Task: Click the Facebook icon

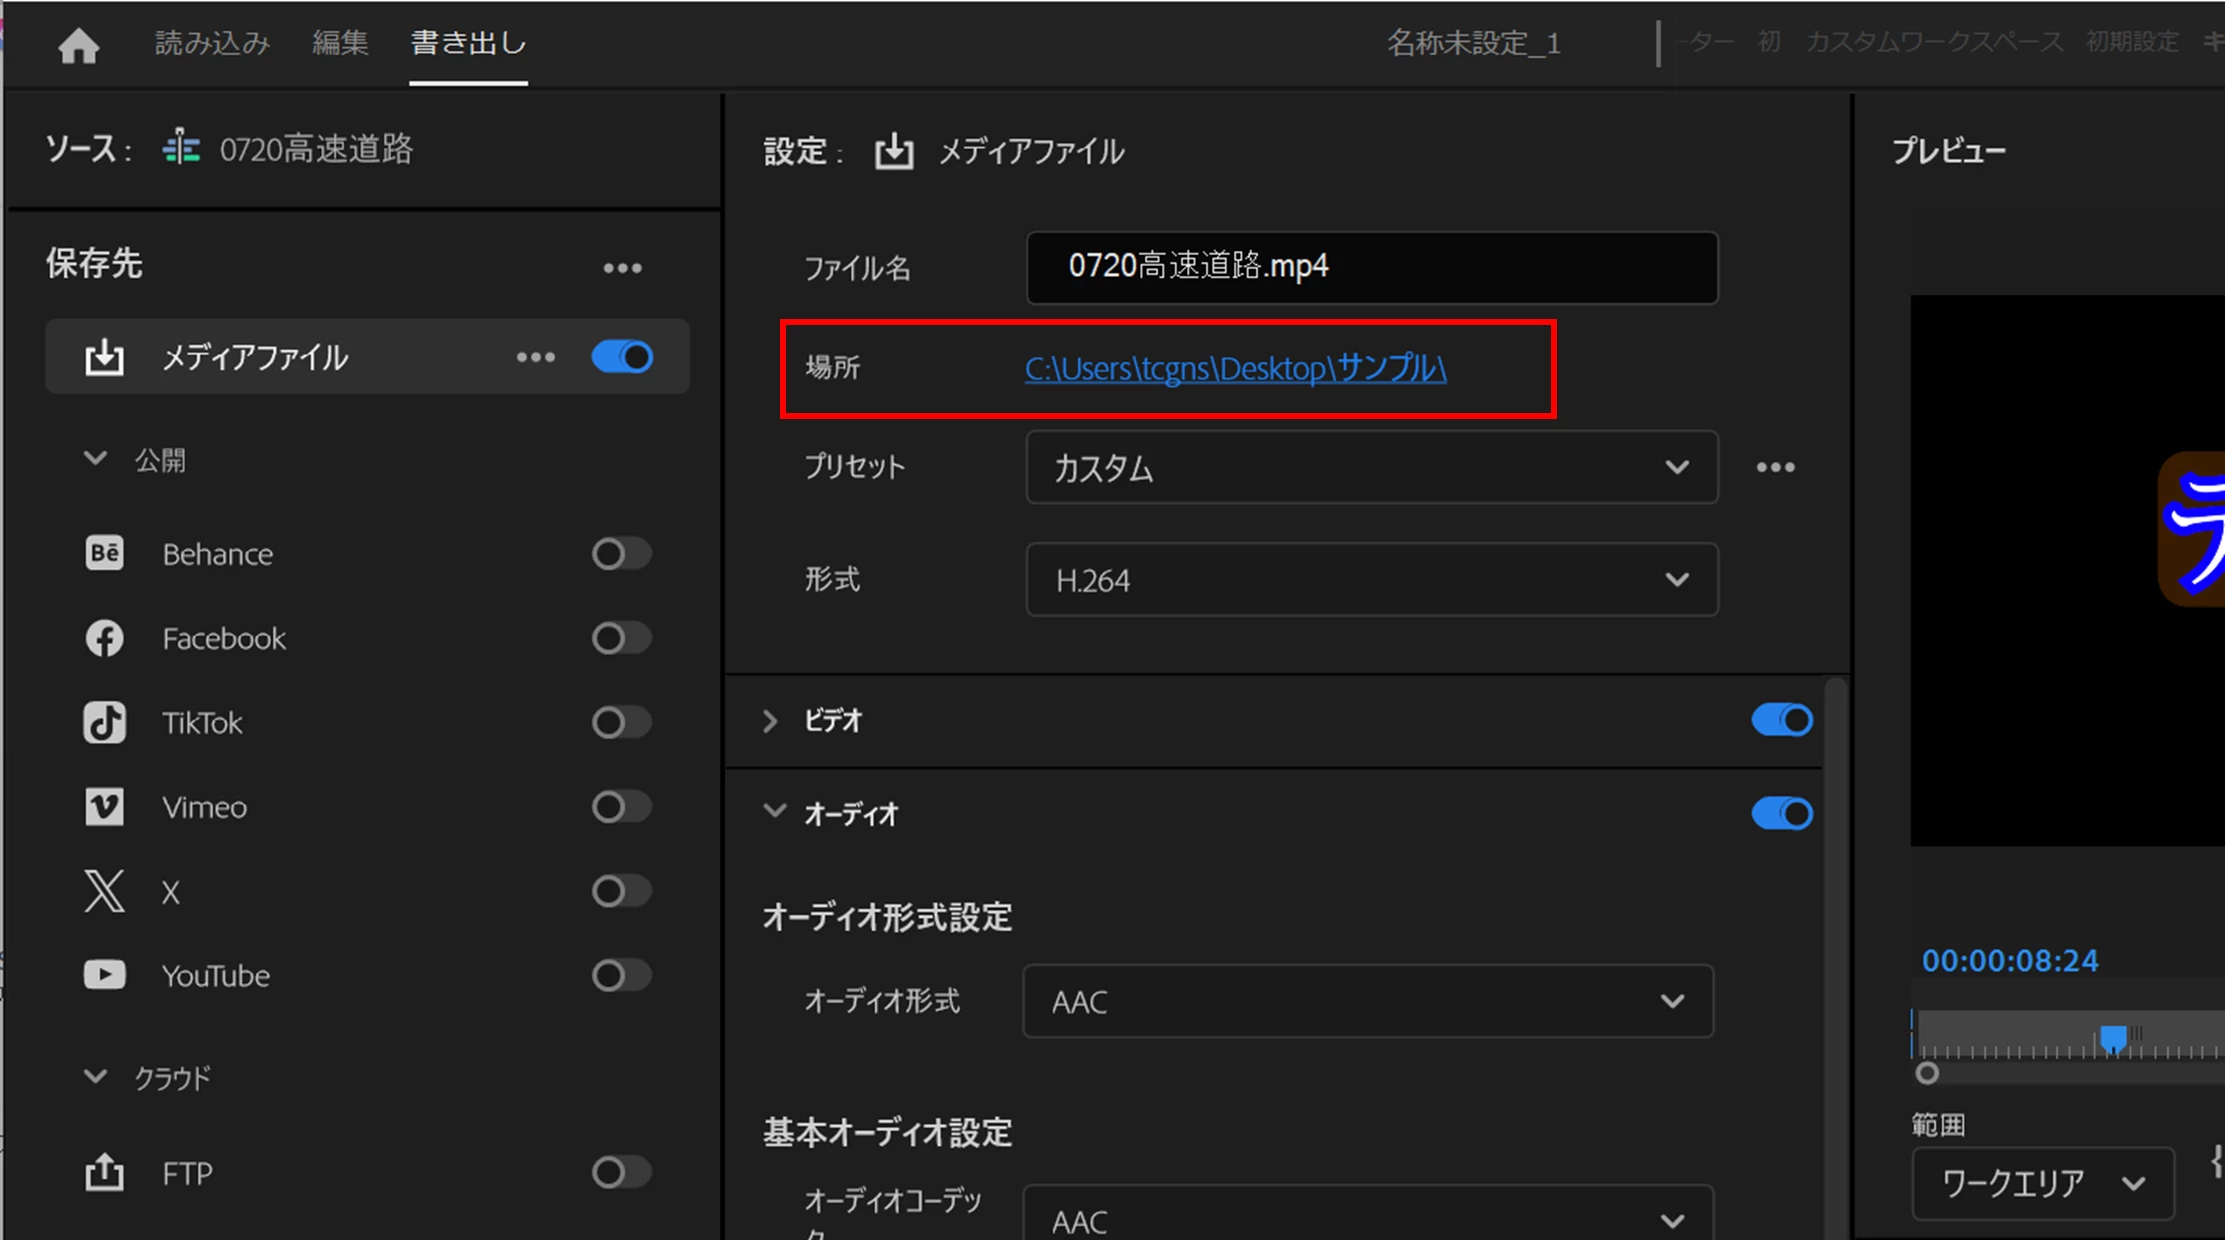Action: [x=104, y=638]
